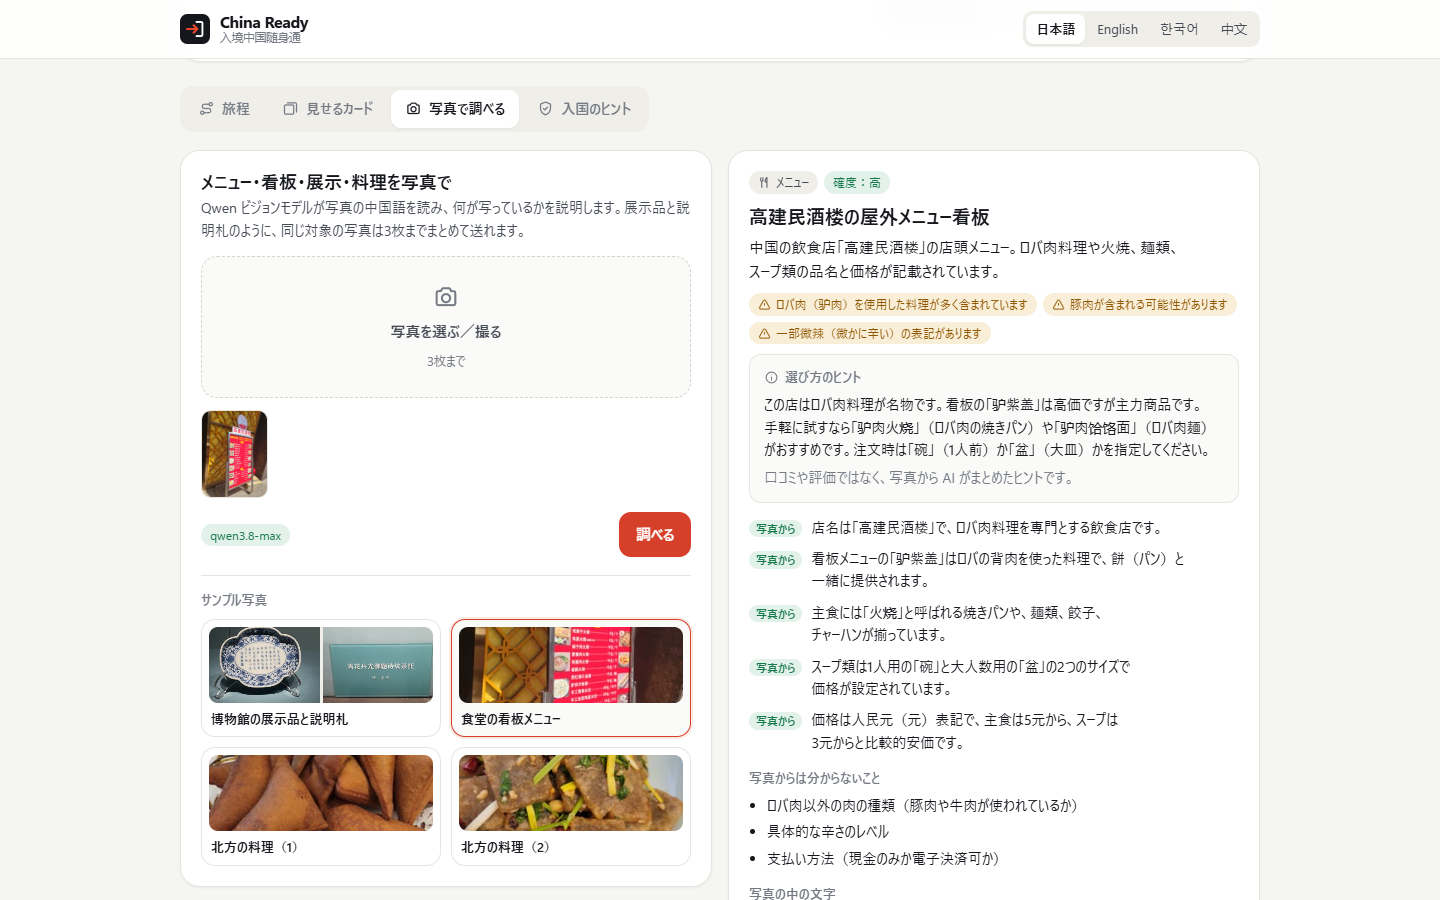Click the red 調べる button
Image resolution: width=1440 pixels, height=900 pixels.
(x=655, y=534)
